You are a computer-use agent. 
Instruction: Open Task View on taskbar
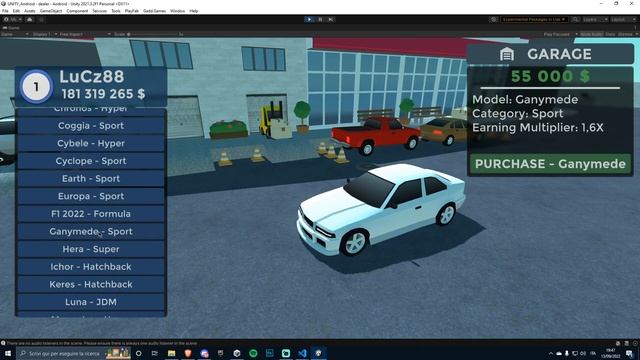pyautogui.click(x=155, y=353)
